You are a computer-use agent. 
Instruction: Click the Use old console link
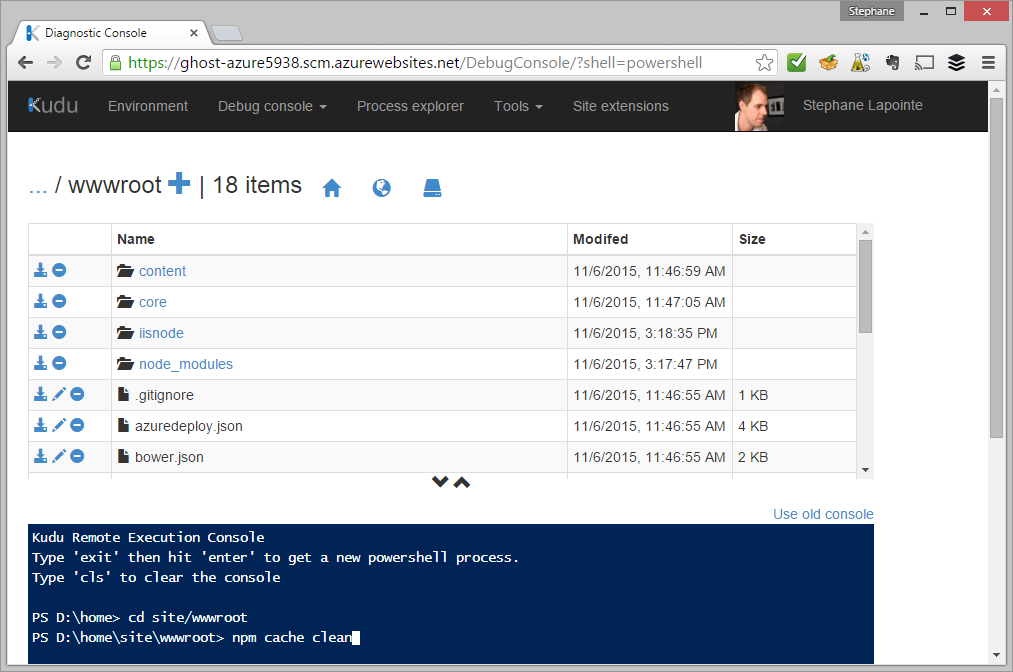pyautogui.click(x=823, y=514)
